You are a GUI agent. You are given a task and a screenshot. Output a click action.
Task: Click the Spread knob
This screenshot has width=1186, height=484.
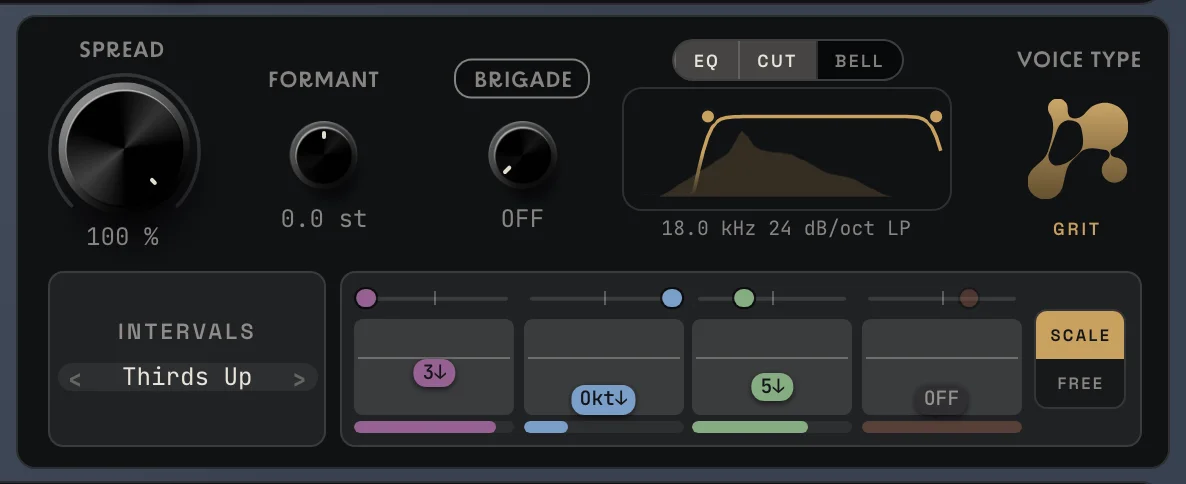point(124,146)
